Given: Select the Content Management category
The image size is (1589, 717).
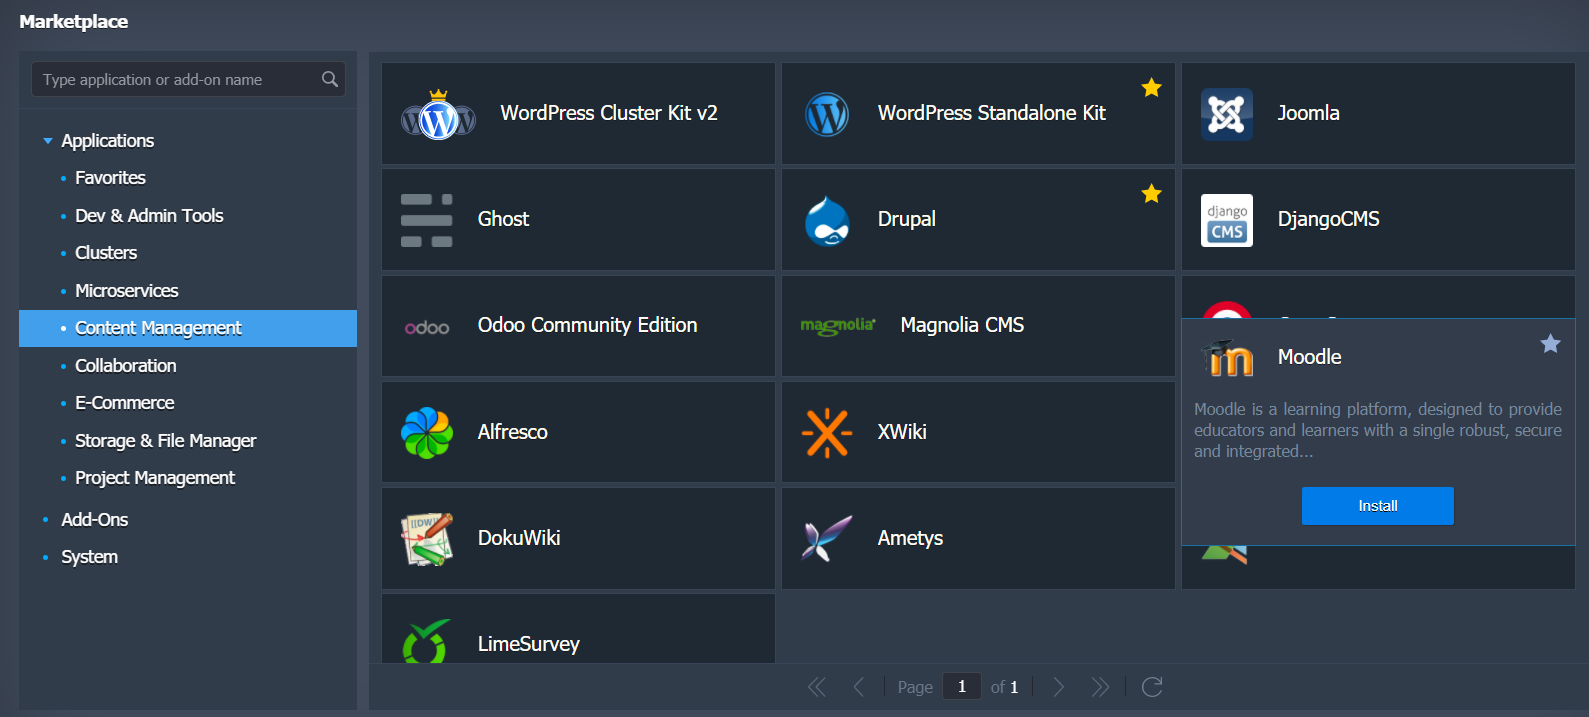Looking at the screenshot, I should (188, 328).
